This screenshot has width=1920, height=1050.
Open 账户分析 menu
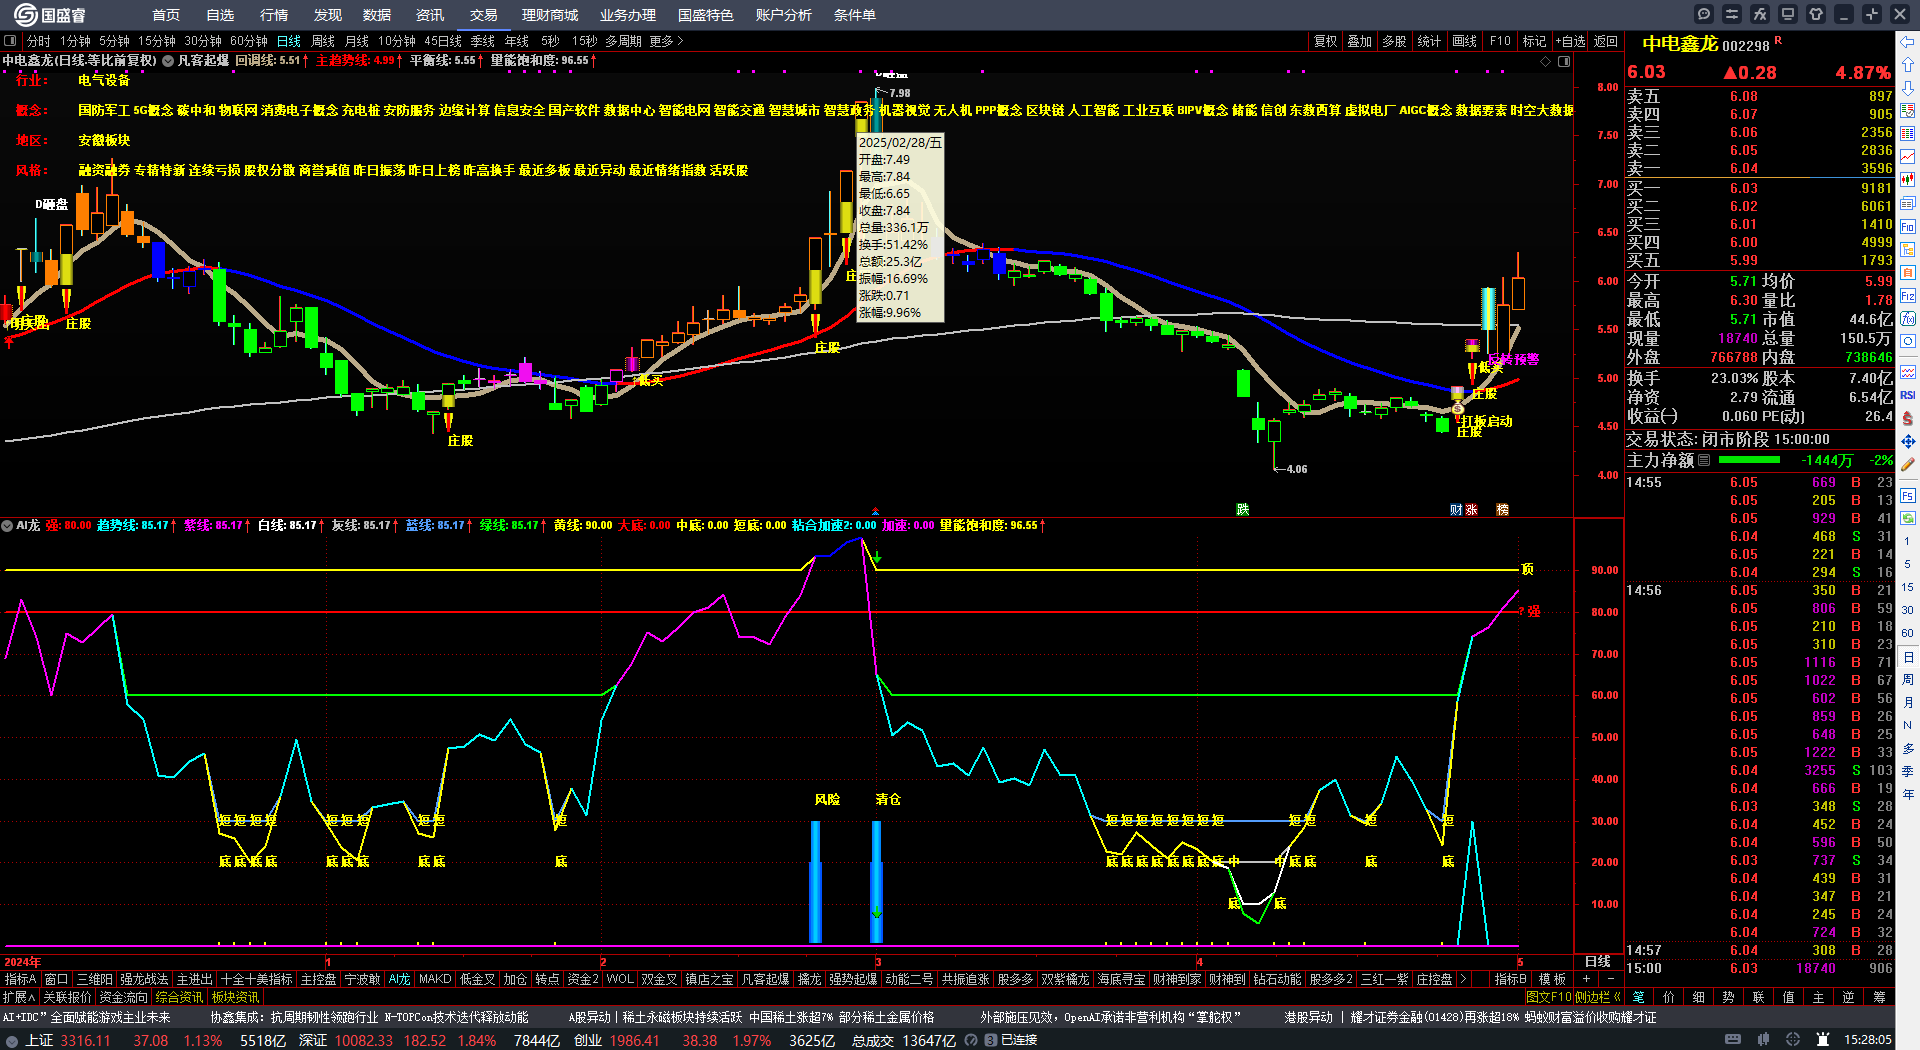click(784, 15)
